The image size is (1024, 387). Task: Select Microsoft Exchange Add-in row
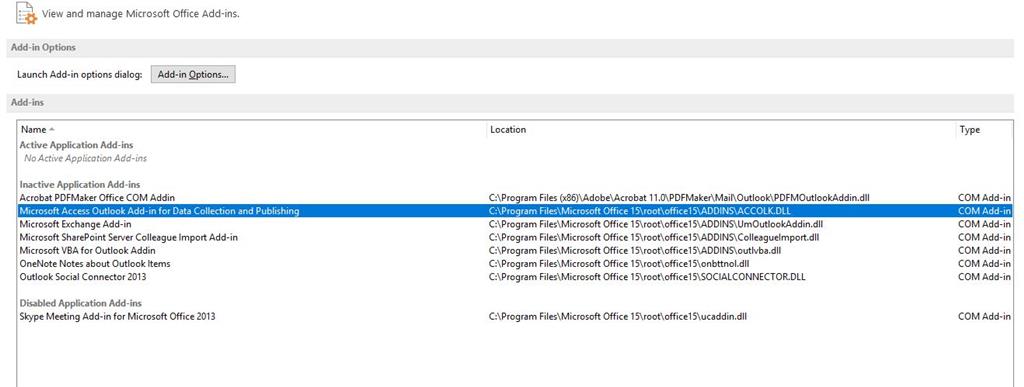[515, 224]
